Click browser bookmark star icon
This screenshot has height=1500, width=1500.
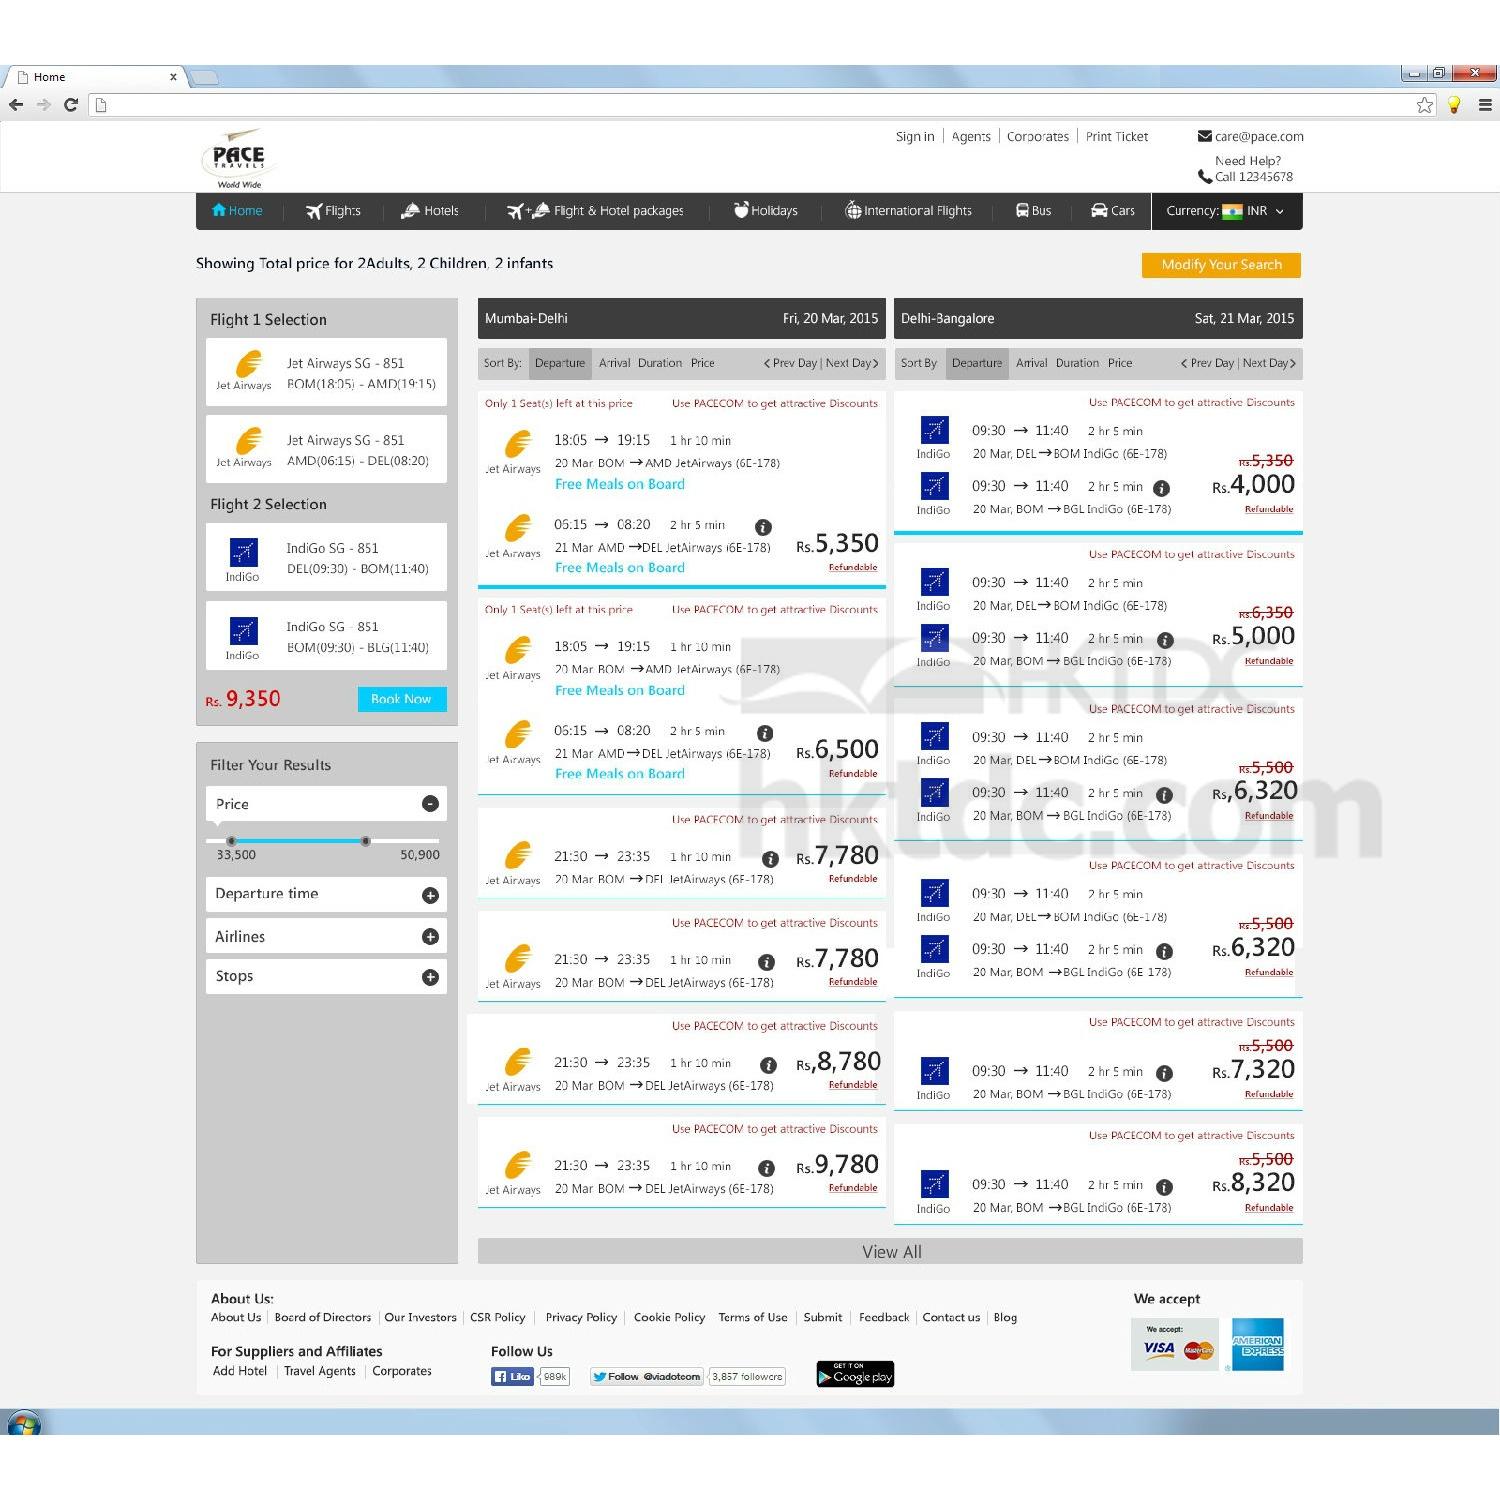point(1424,105)
